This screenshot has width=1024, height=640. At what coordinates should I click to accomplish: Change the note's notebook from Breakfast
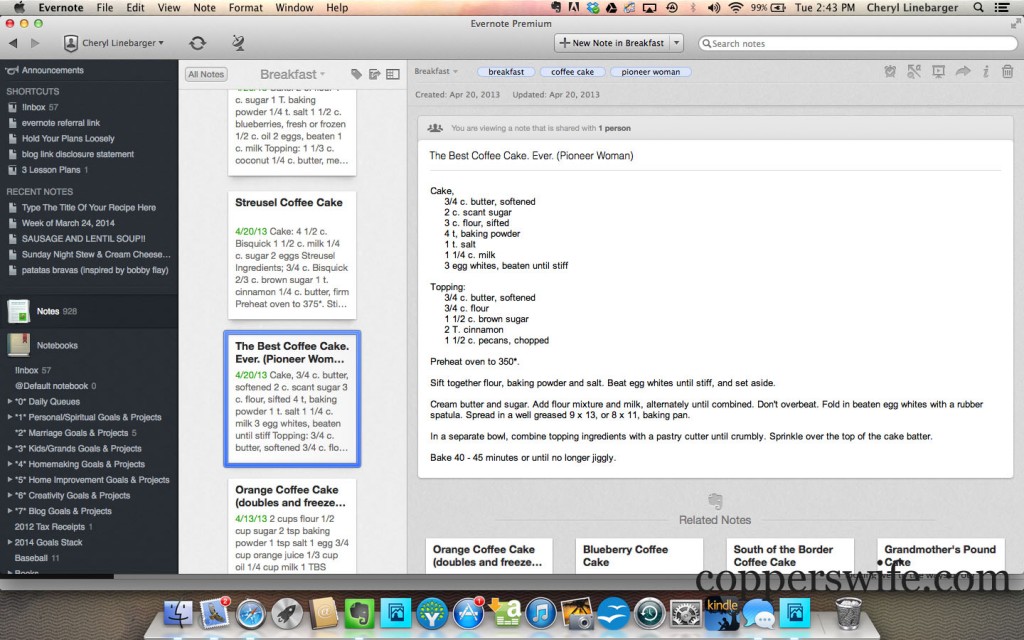coord(436,71)
